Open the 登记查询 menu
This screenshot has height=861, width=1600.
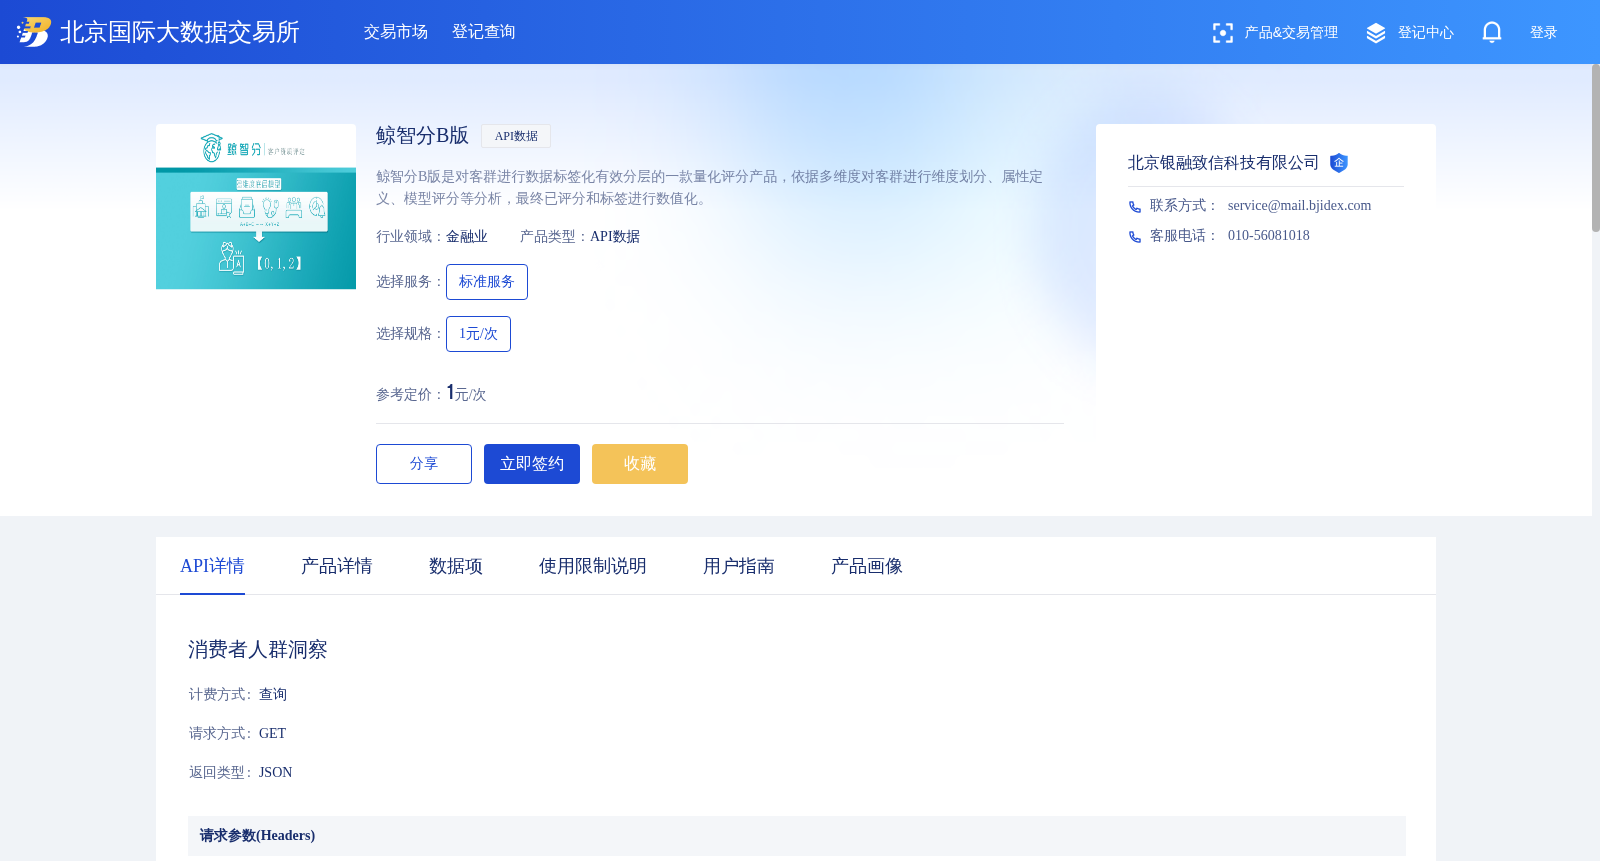click(x=484, y=32)
